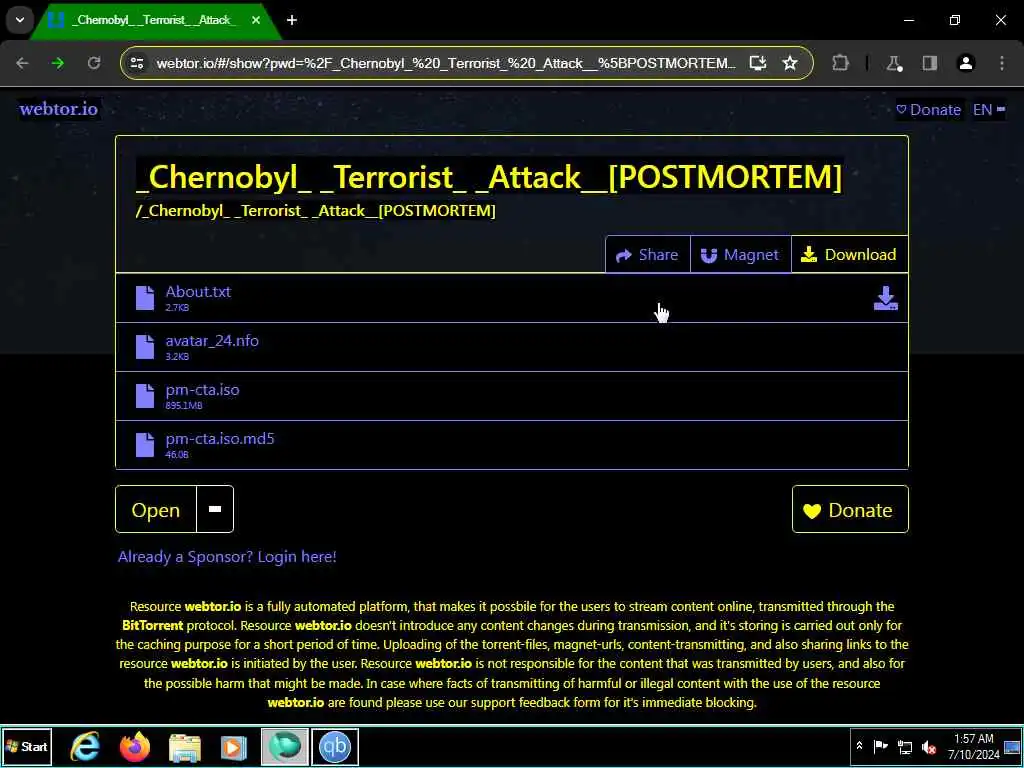1024x768 pixels.
Task: Expand the options next to Open button
Action: click(215, 509)
